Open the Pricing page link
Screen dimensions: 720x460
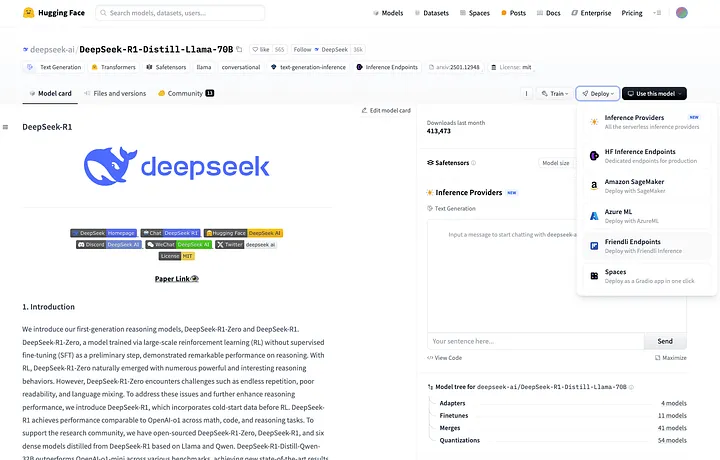[x=632, y=13]
